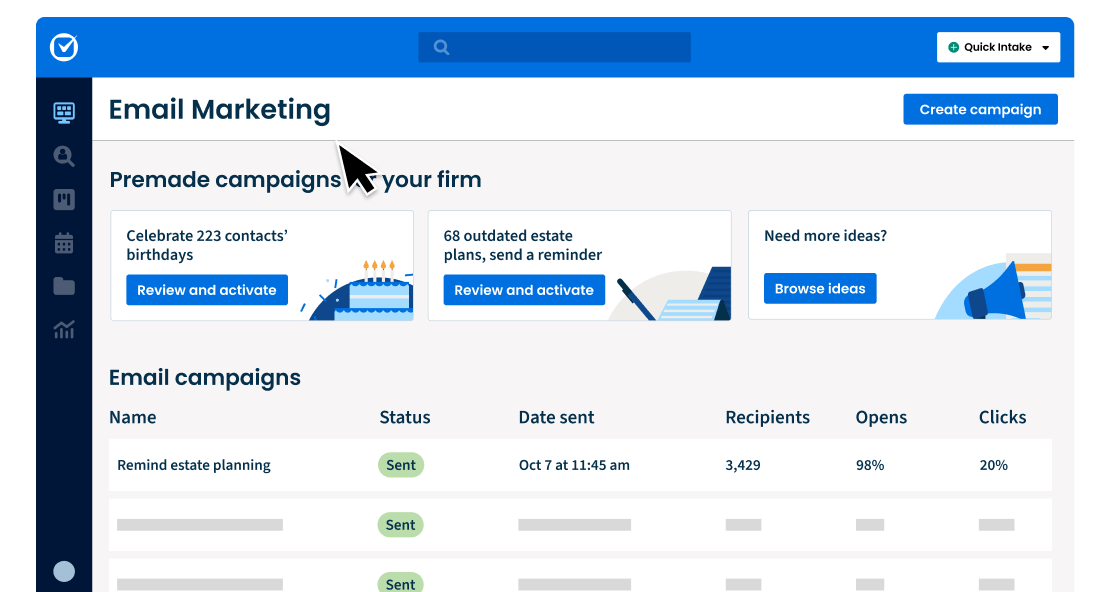The height and width of the screenshot is (592, 1110).
Task: Open the analytics chart icon in sidebar
Action: point(64,330)
